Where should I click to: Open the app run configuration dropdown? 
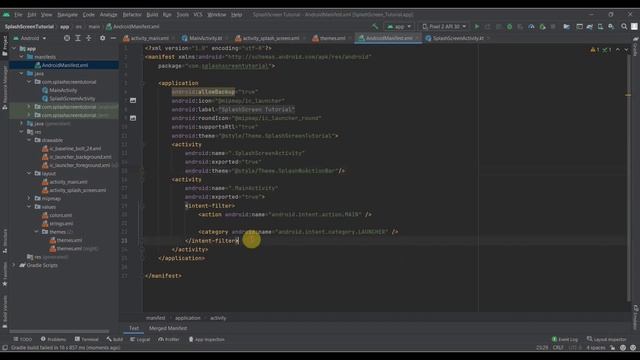click(x=399, y=27)
